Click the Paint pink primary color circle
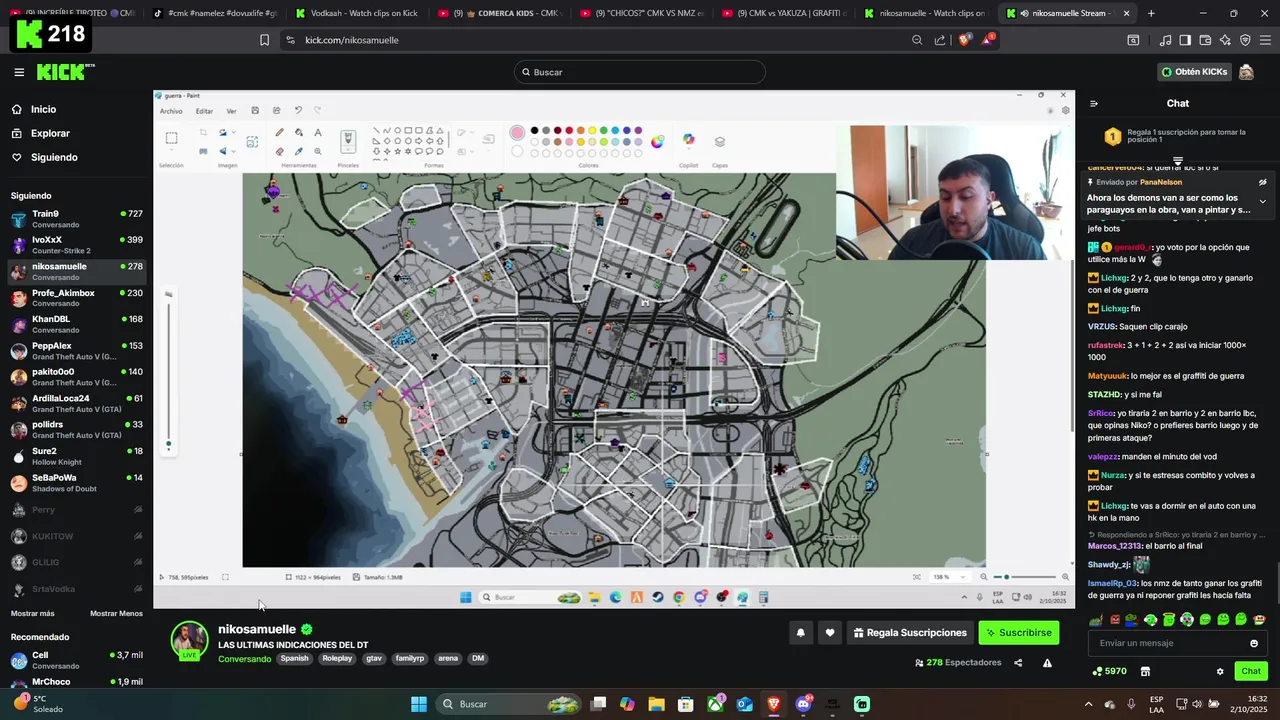Screen dimensions: 1280x720 click(x=517, y=133)
